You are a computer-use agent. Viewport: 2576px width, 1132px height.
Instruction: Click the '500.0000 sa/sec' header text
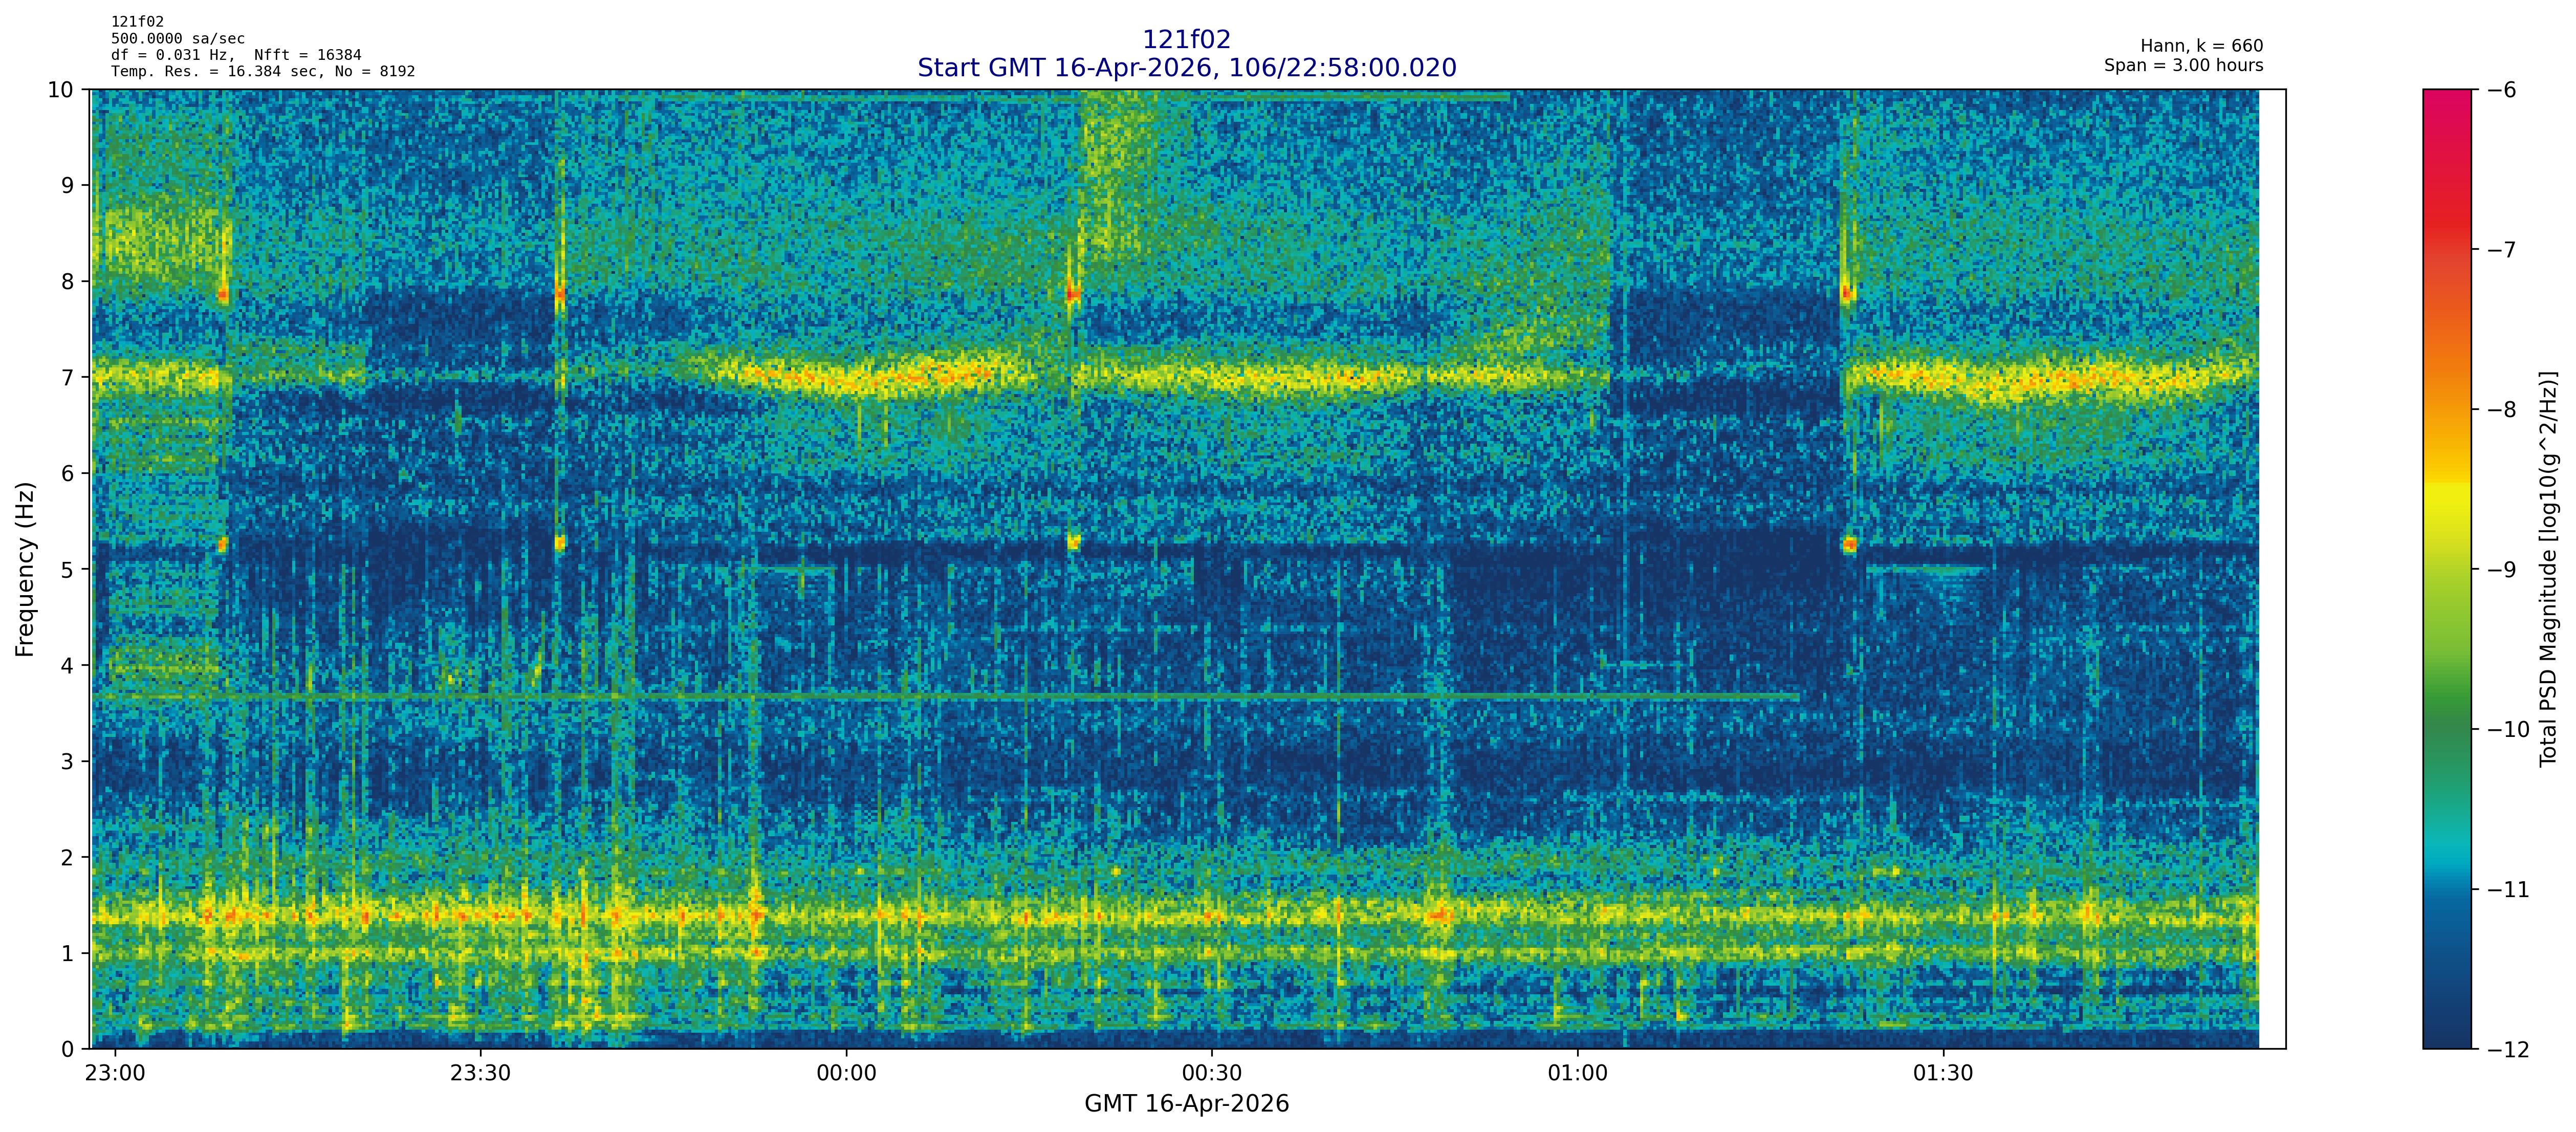(x=177, y=39)
